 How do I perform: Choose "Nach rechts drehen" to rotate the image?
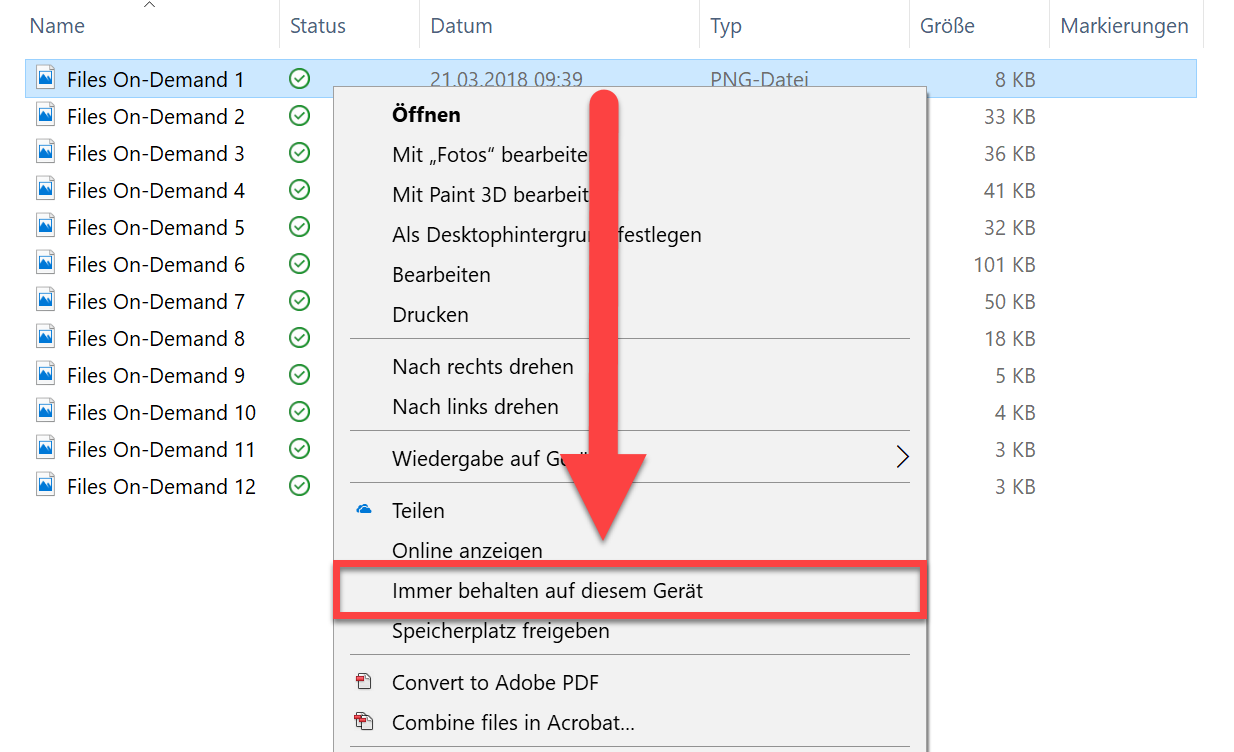coord(483,367)
